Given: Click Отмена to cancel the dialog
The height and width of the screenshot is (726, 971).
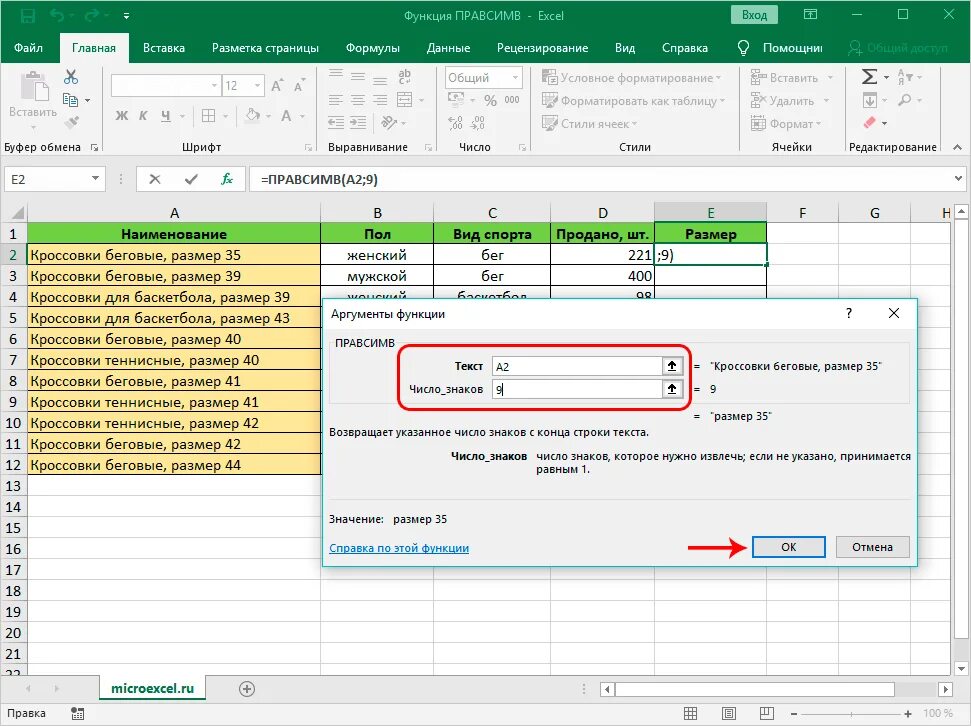Looking at the screenshot, I should pyautogui.click(x=872, y=547).
